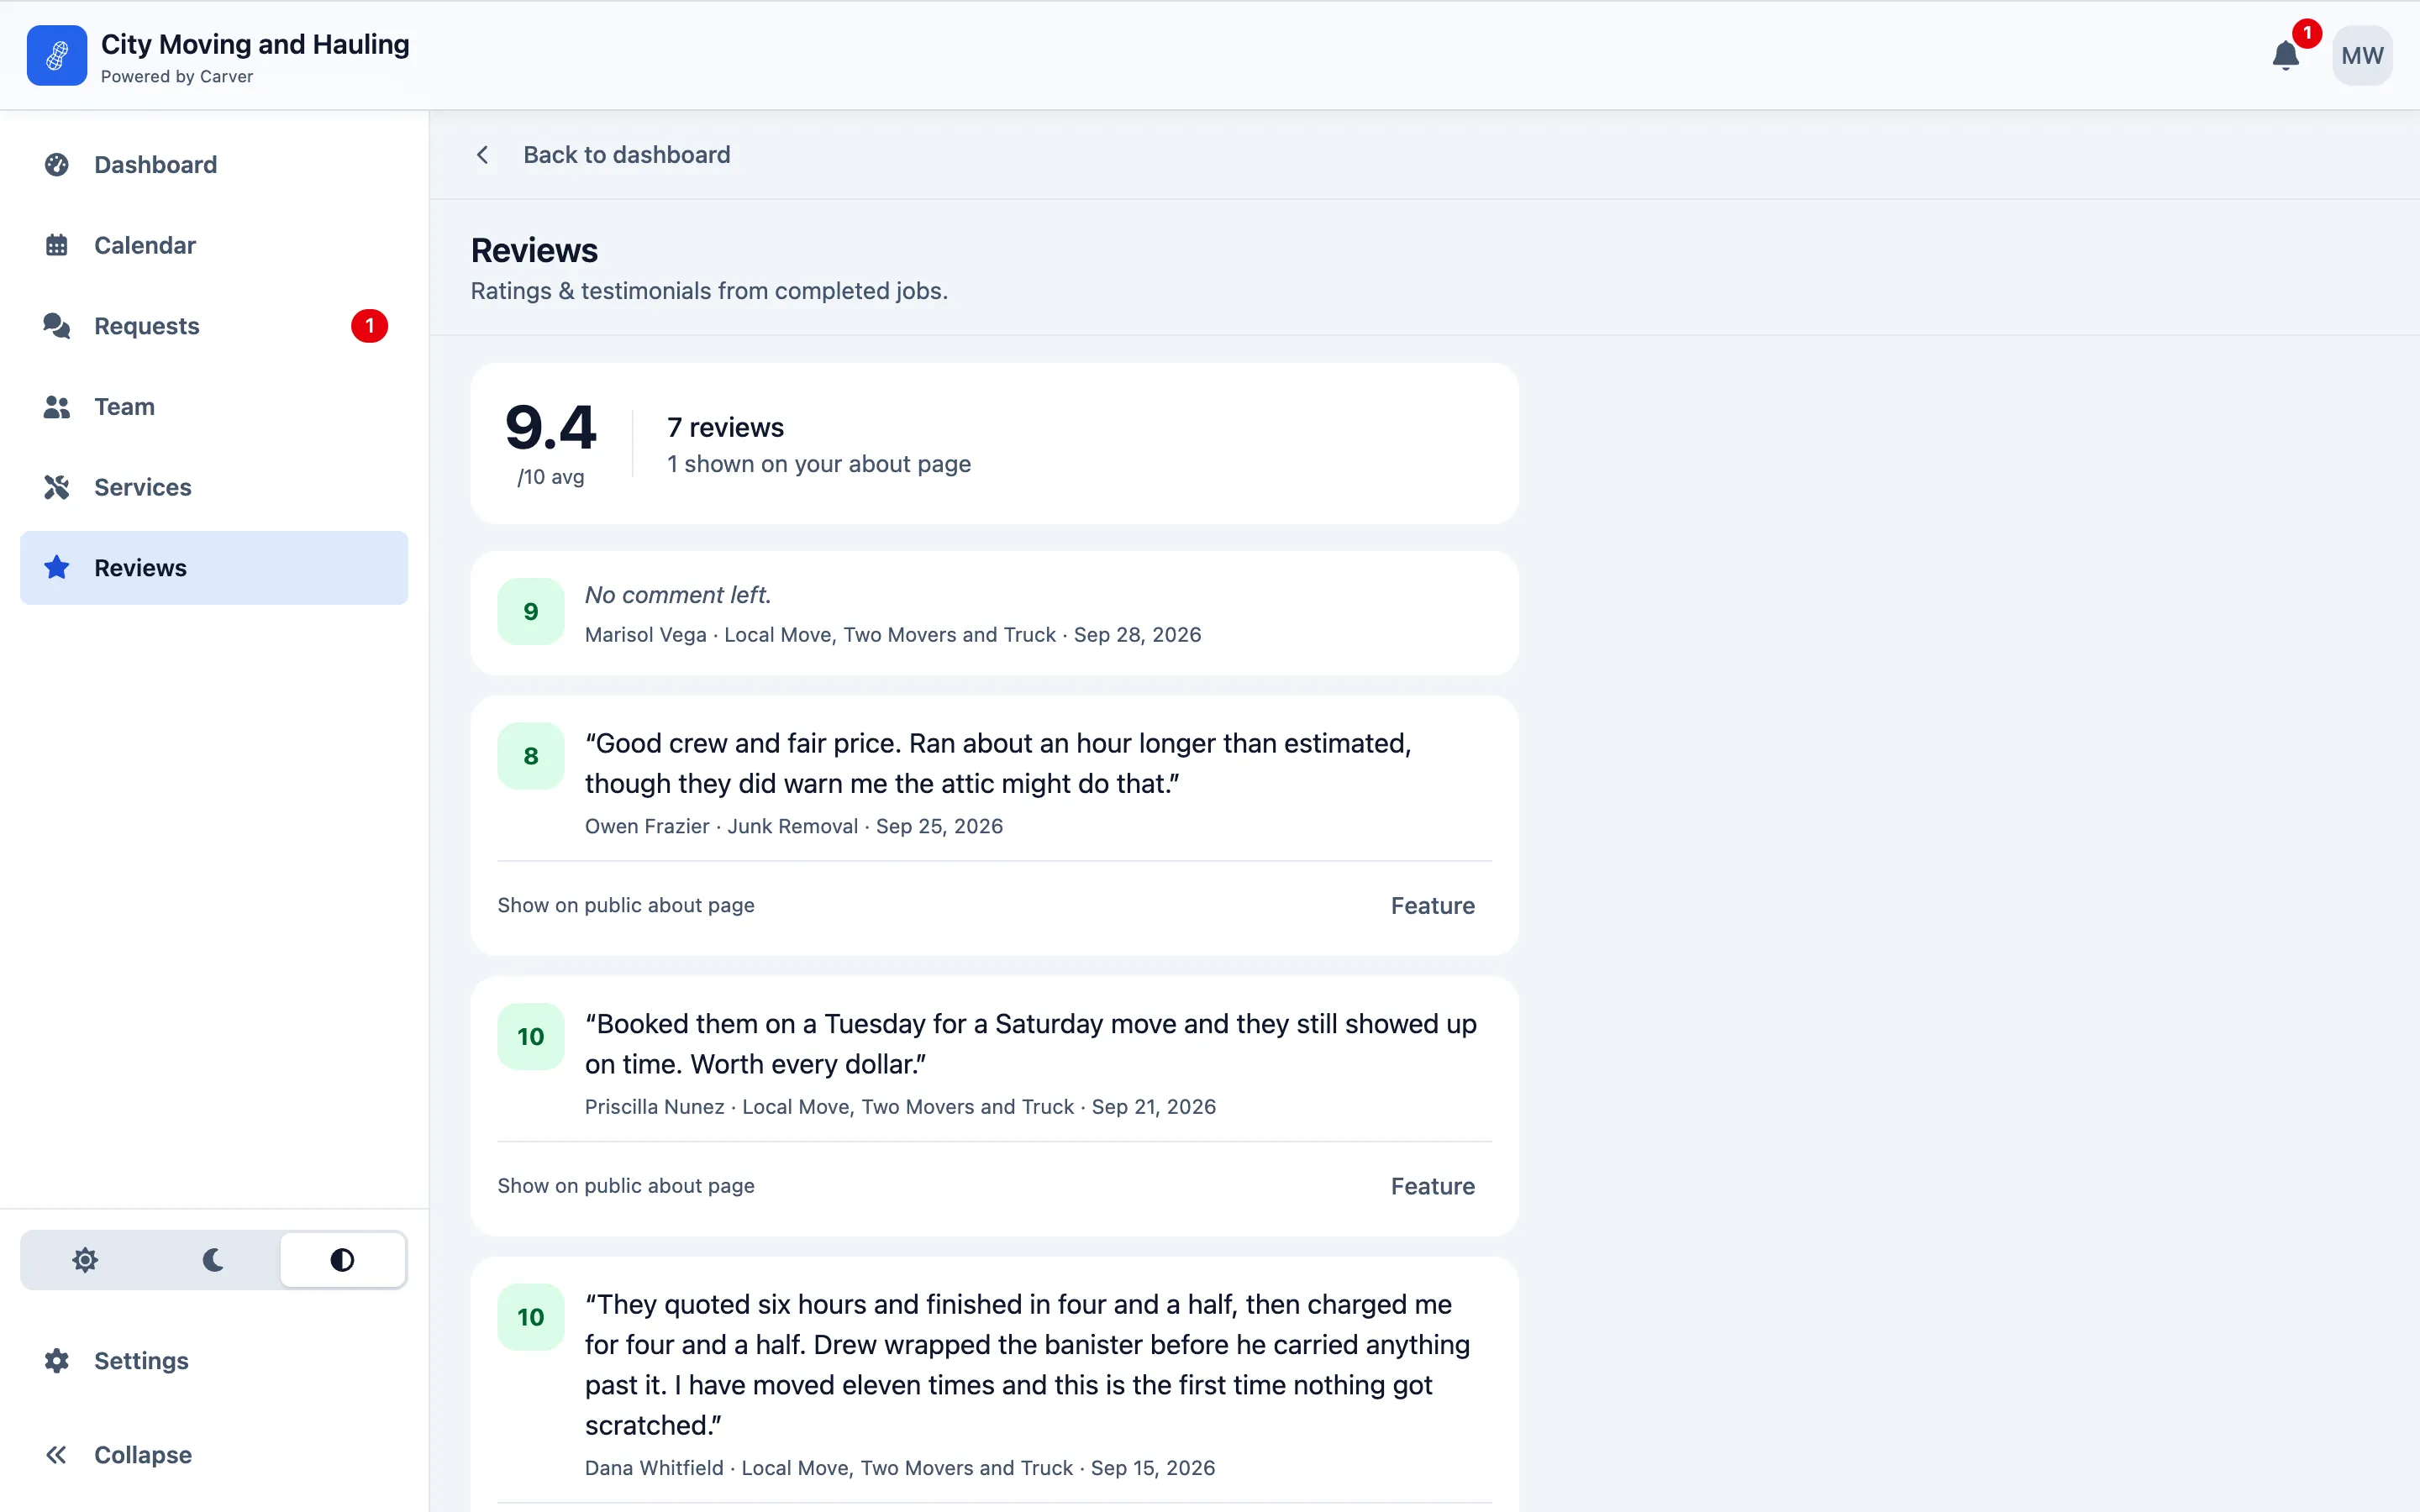Open Settings gear in sidebar
This screenshot has width=2420, height=1512.
point(214,1361)
